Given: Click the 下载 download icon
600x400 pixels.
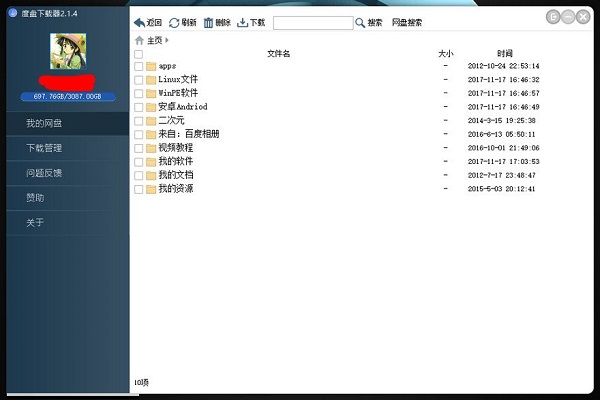Looking at the screenshot, I should (x=242, y=22).
